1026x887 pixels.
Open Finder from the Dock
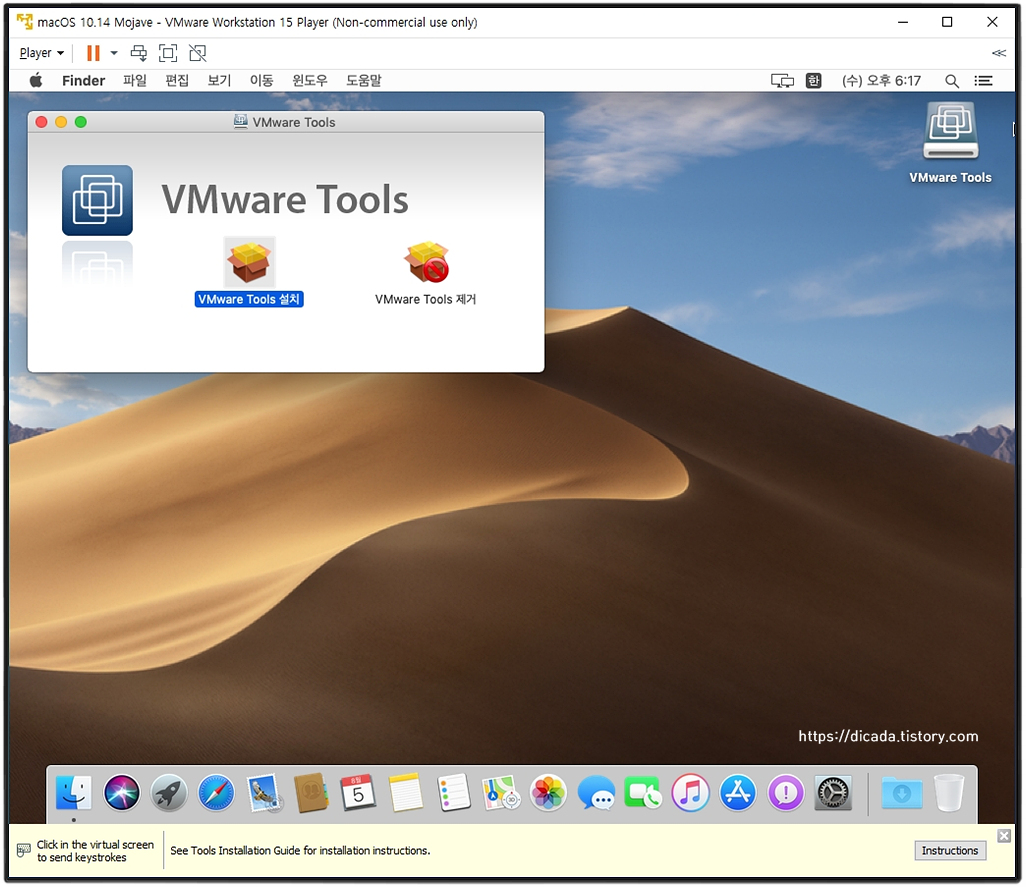click(x=74, y=793)
